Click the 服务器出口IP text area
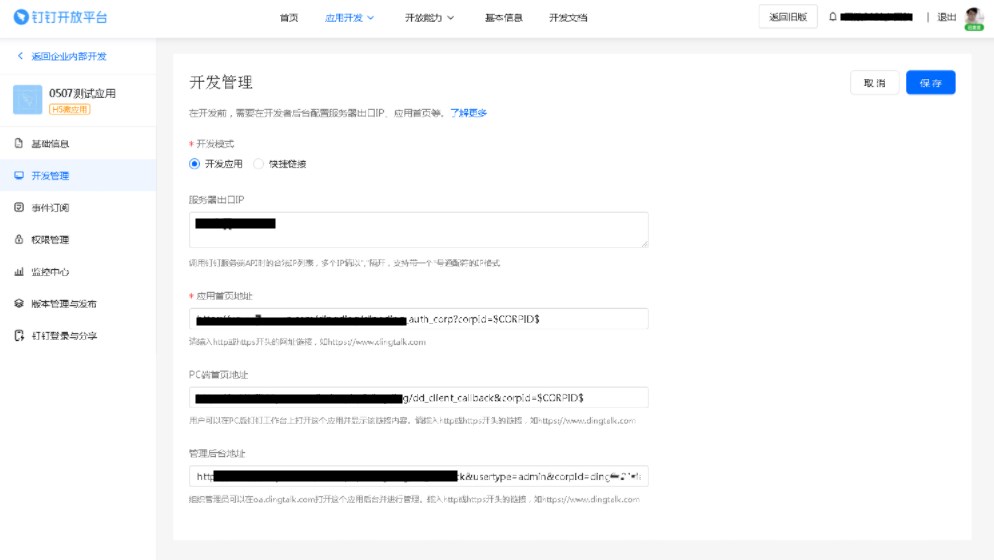Screen dimensions: 994x560 coord(418,230)
